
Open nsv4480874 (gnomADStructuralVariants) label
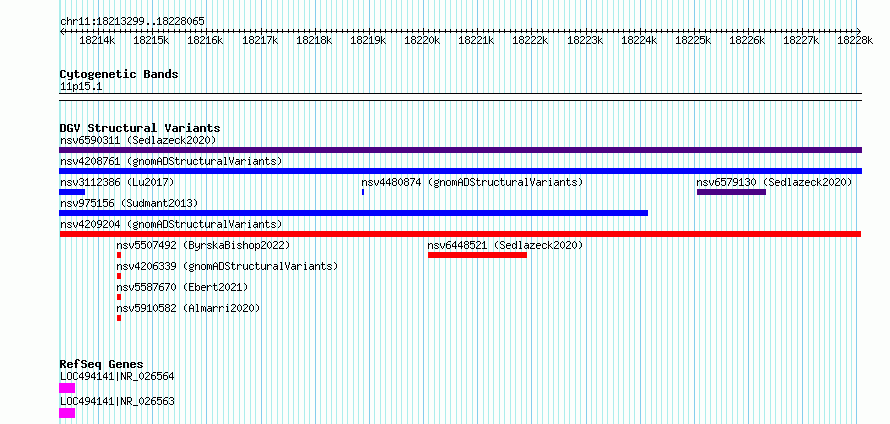[x=472, y=182]
